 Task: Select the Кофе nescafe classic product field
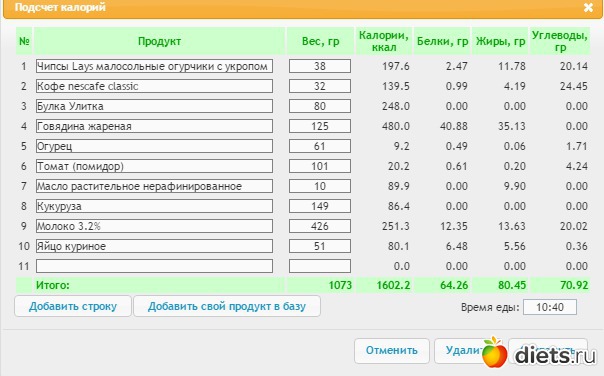154,86
